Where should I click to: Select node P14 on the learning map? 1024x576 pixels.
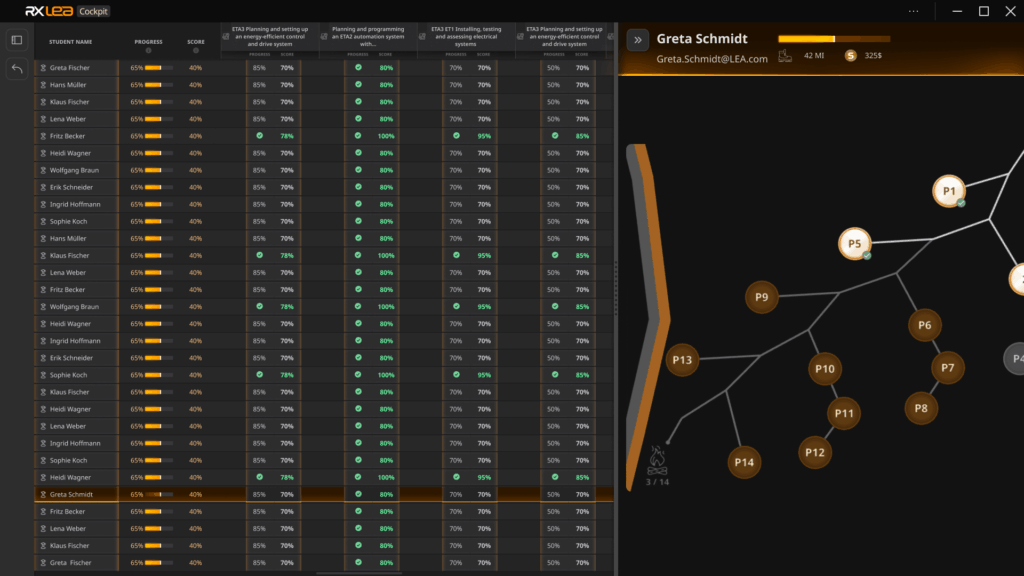pyautogui.click(x=744, y=462)
